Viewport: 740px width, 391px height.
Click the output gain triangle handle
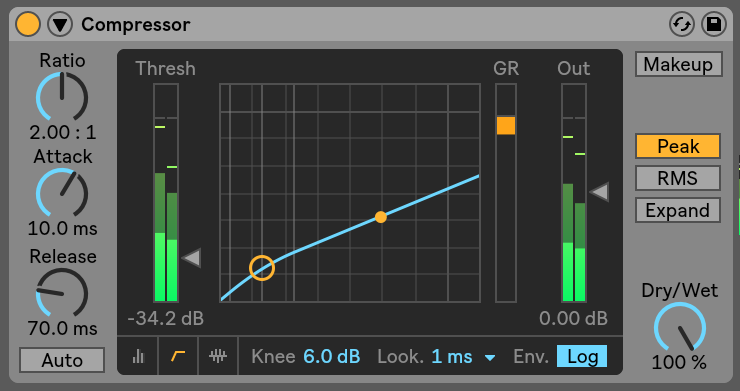[599, 192]
